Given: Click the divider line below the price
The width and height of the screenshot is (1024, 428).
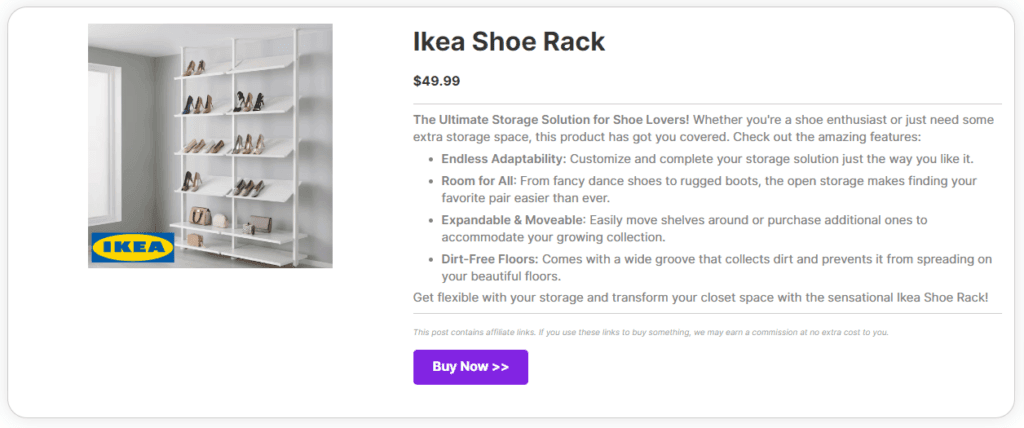Looking at the screenshot, I should [707, 104].
